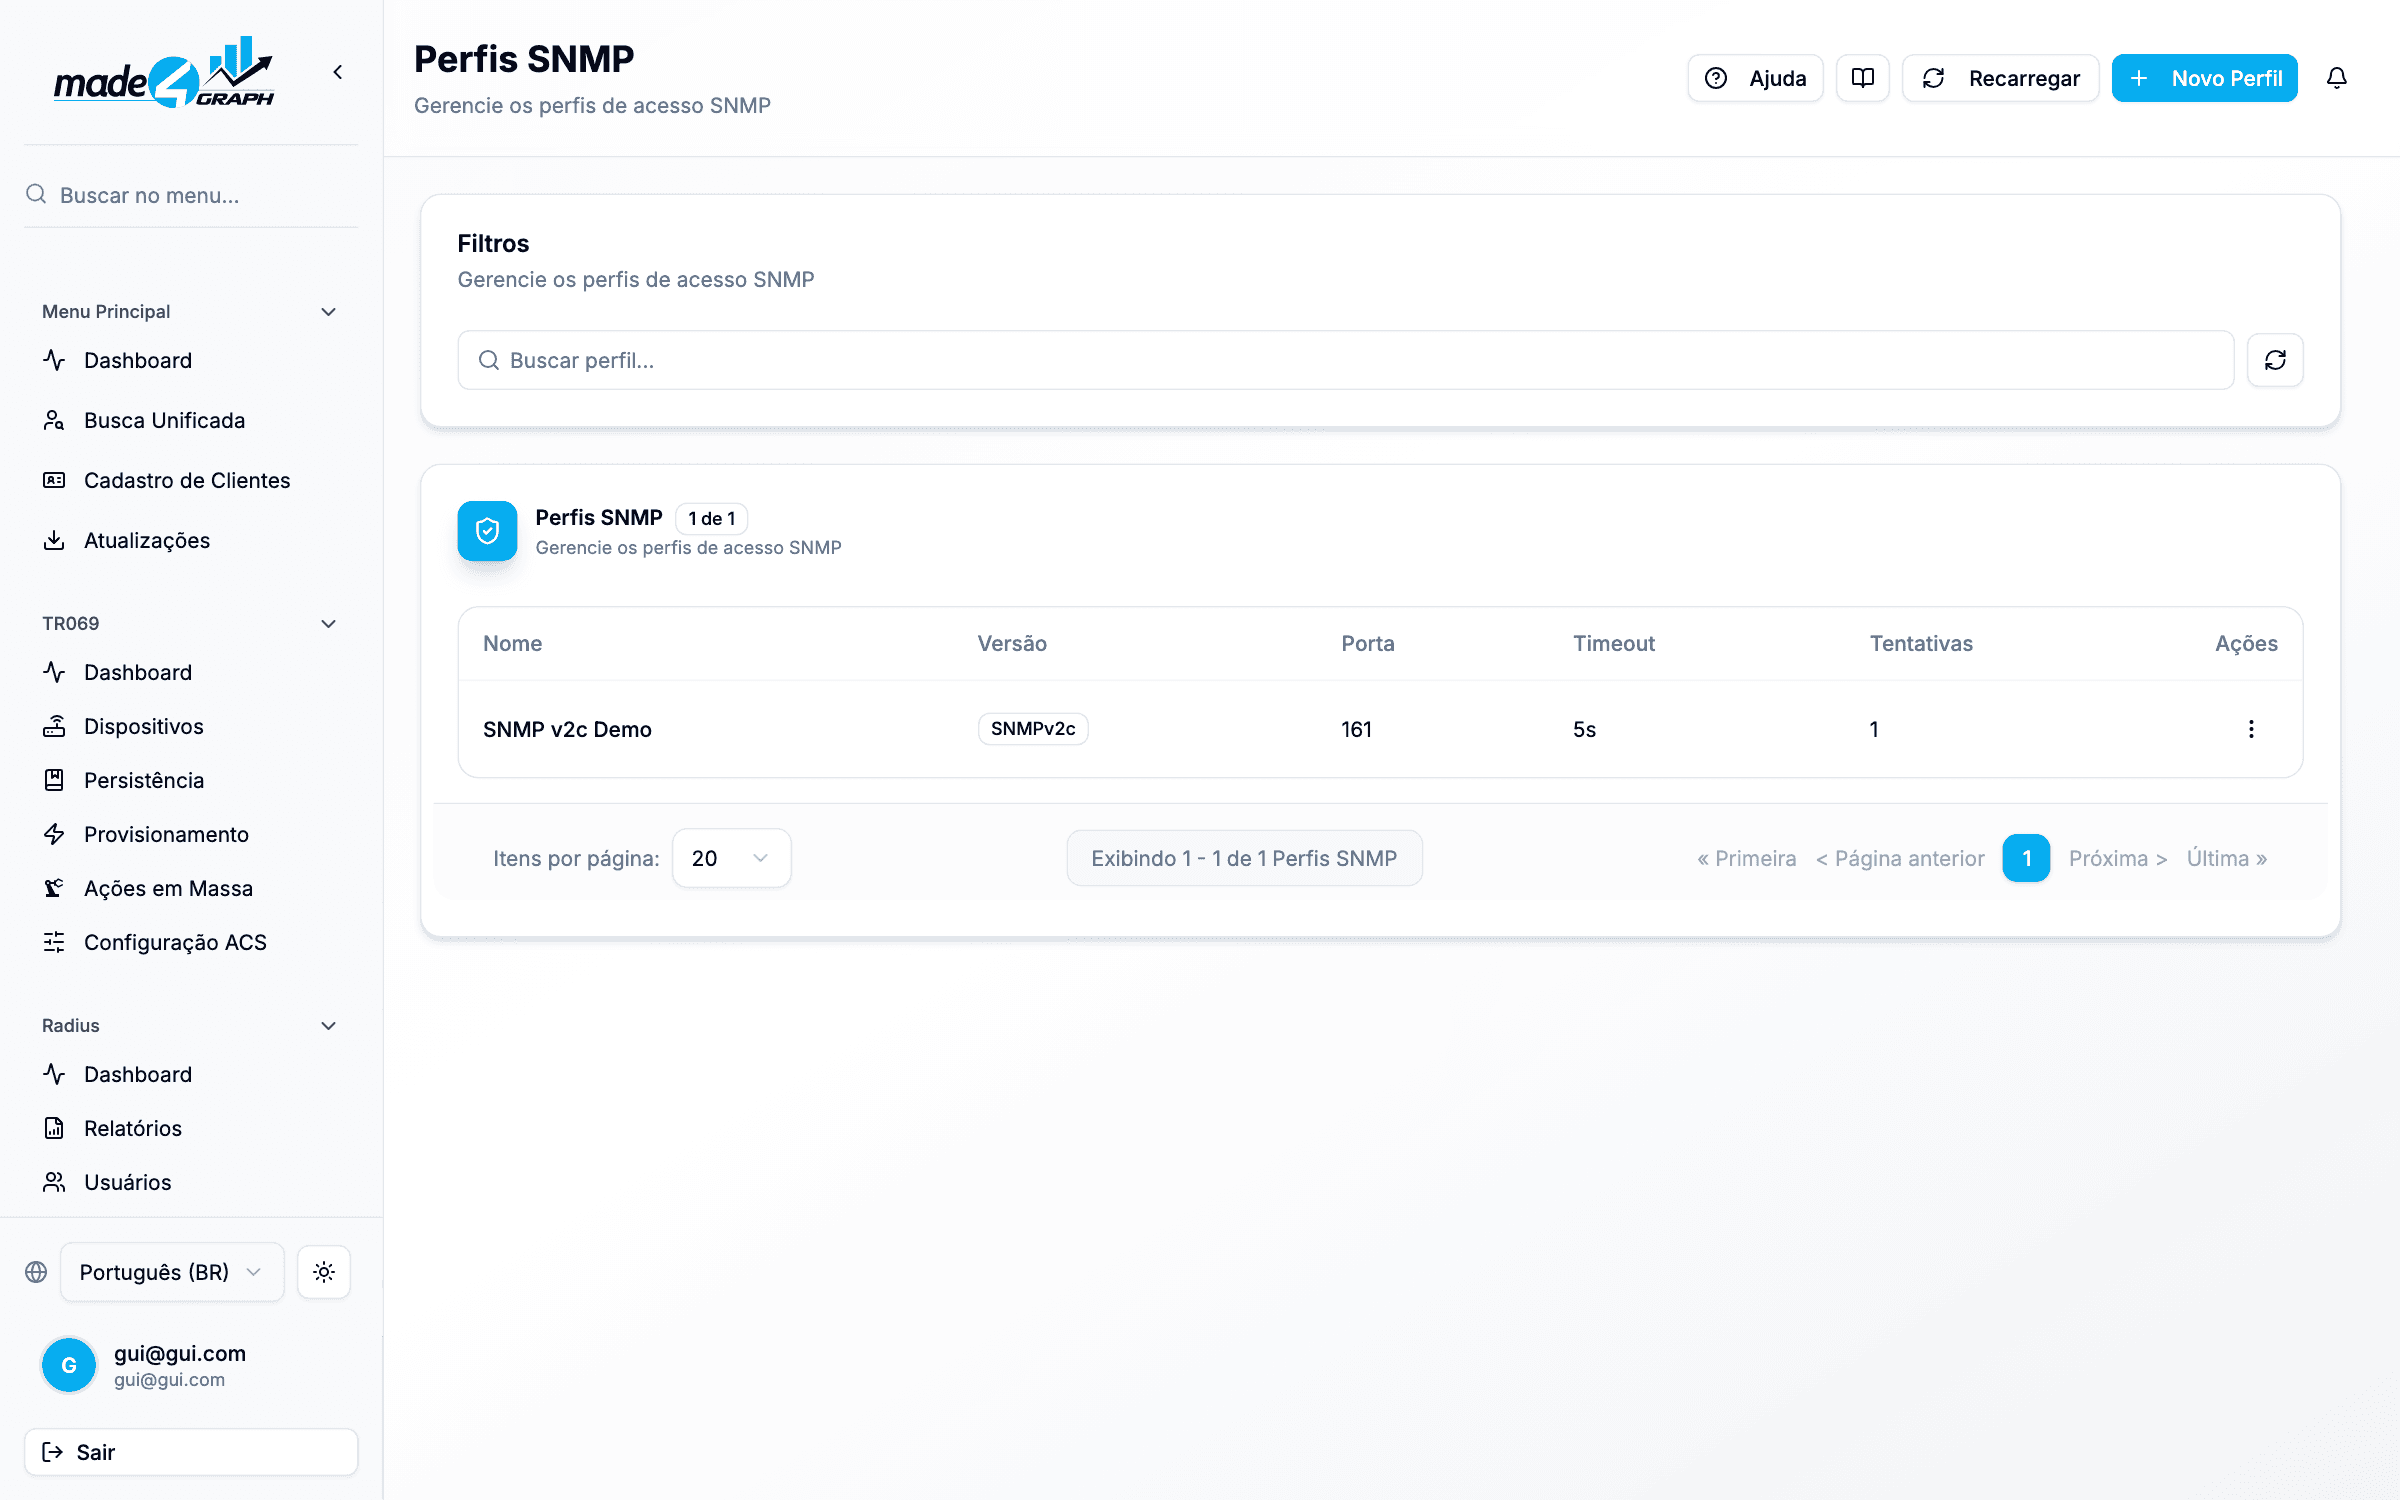Click the Nome column header
This screenshot has height=1500, width=2400.
coord(512,643)
